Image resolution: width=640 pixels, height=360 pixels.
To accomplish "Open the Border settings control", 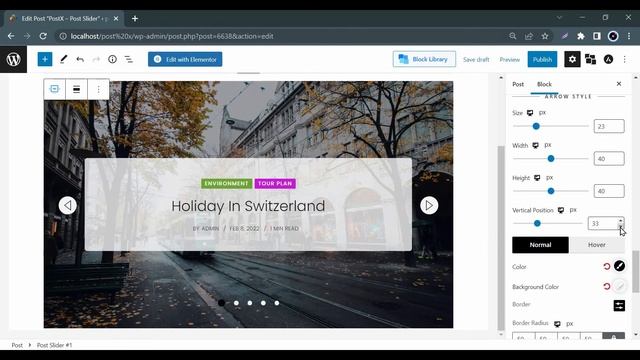I will (619, 305).
